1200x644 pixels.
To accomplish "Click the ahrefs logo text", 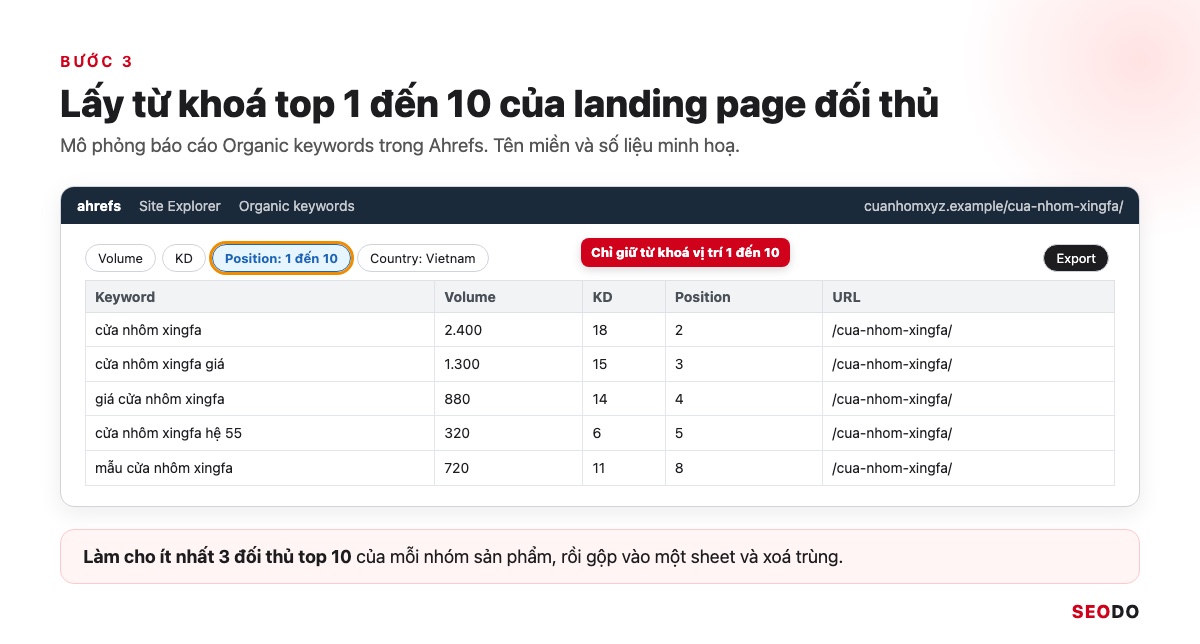I will 99,206.
